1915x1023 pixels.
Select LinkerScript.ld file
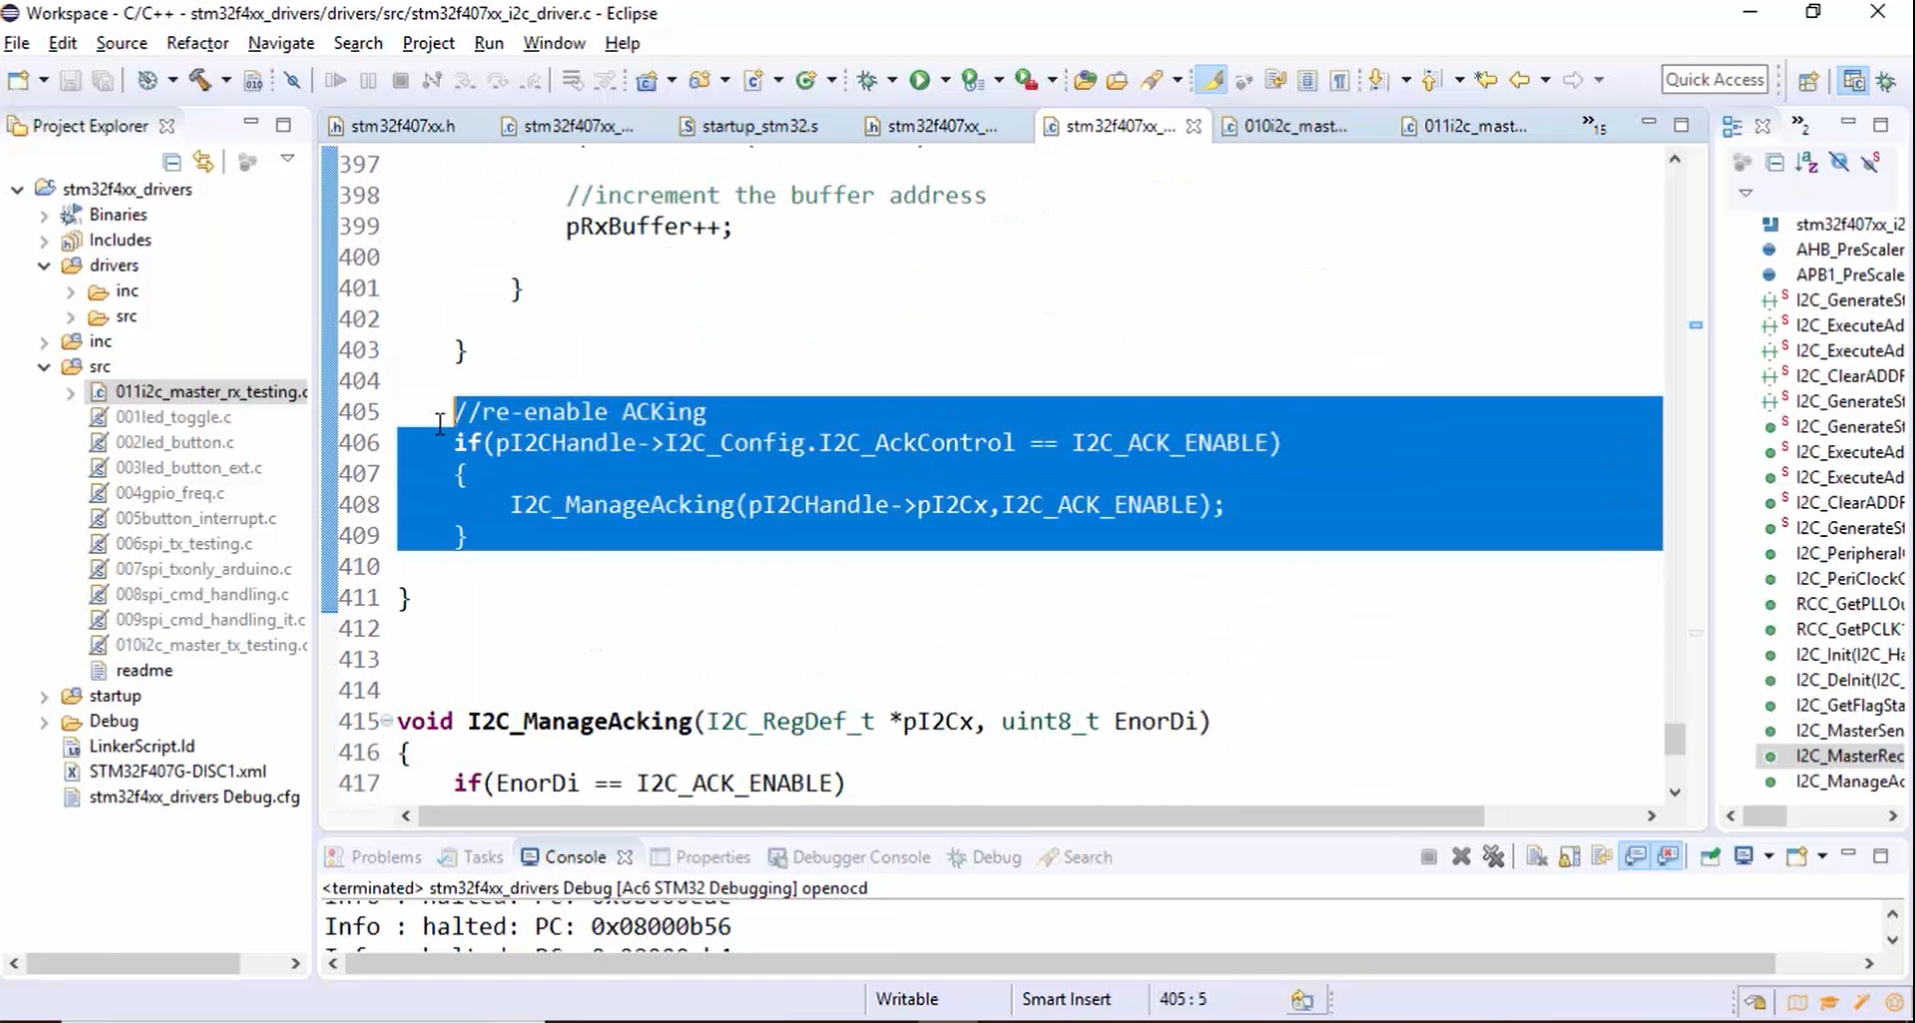[x=141, y=746]
